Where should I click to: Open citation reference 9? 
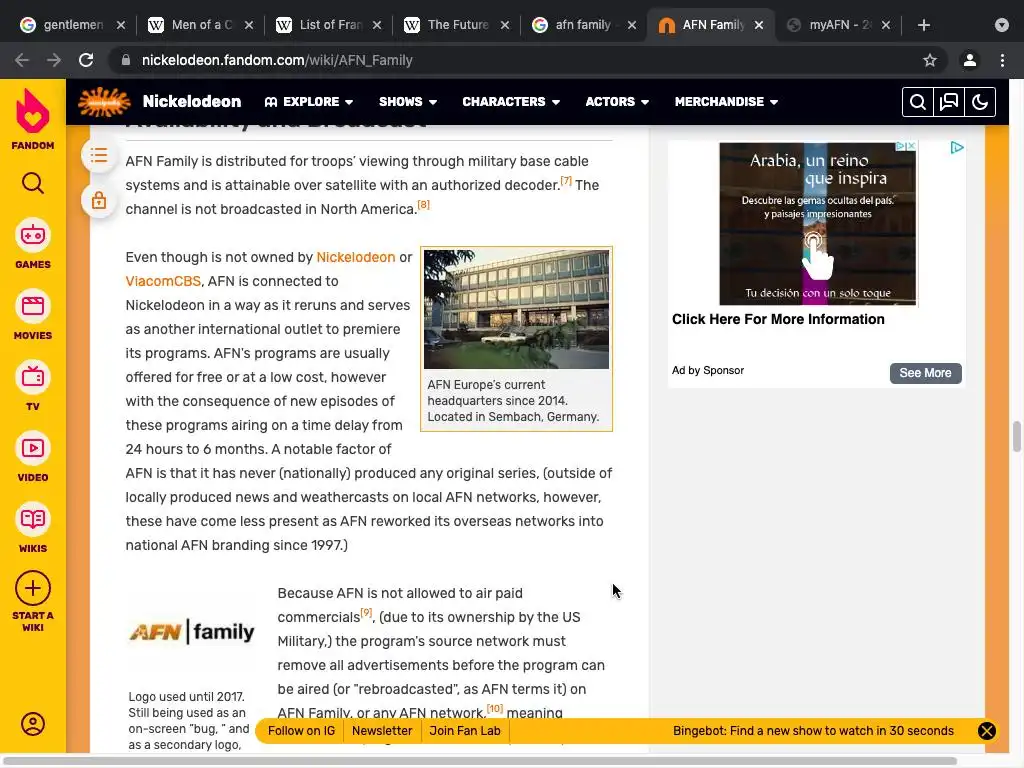coord(366,613)
